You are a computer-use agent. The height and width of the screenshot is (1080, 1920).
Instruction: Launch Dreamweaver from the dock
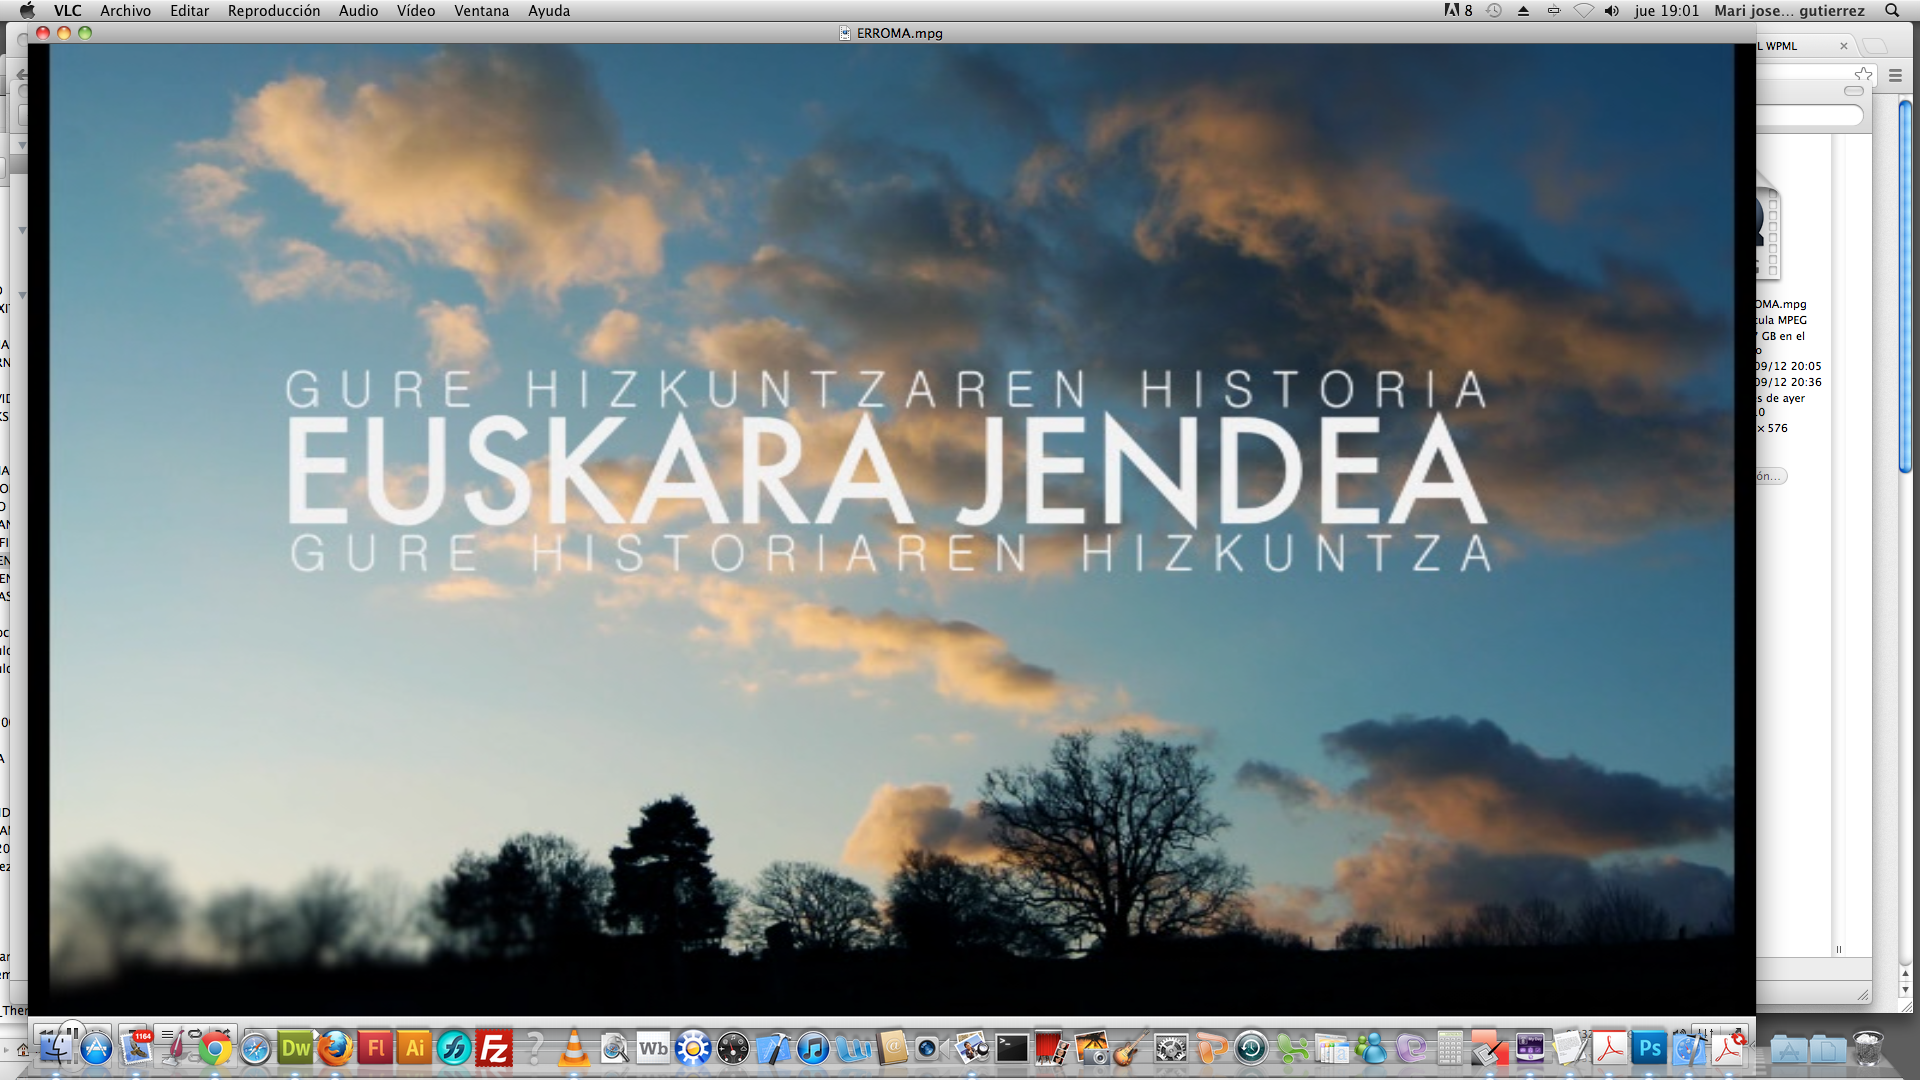[x=295, y=1048]
